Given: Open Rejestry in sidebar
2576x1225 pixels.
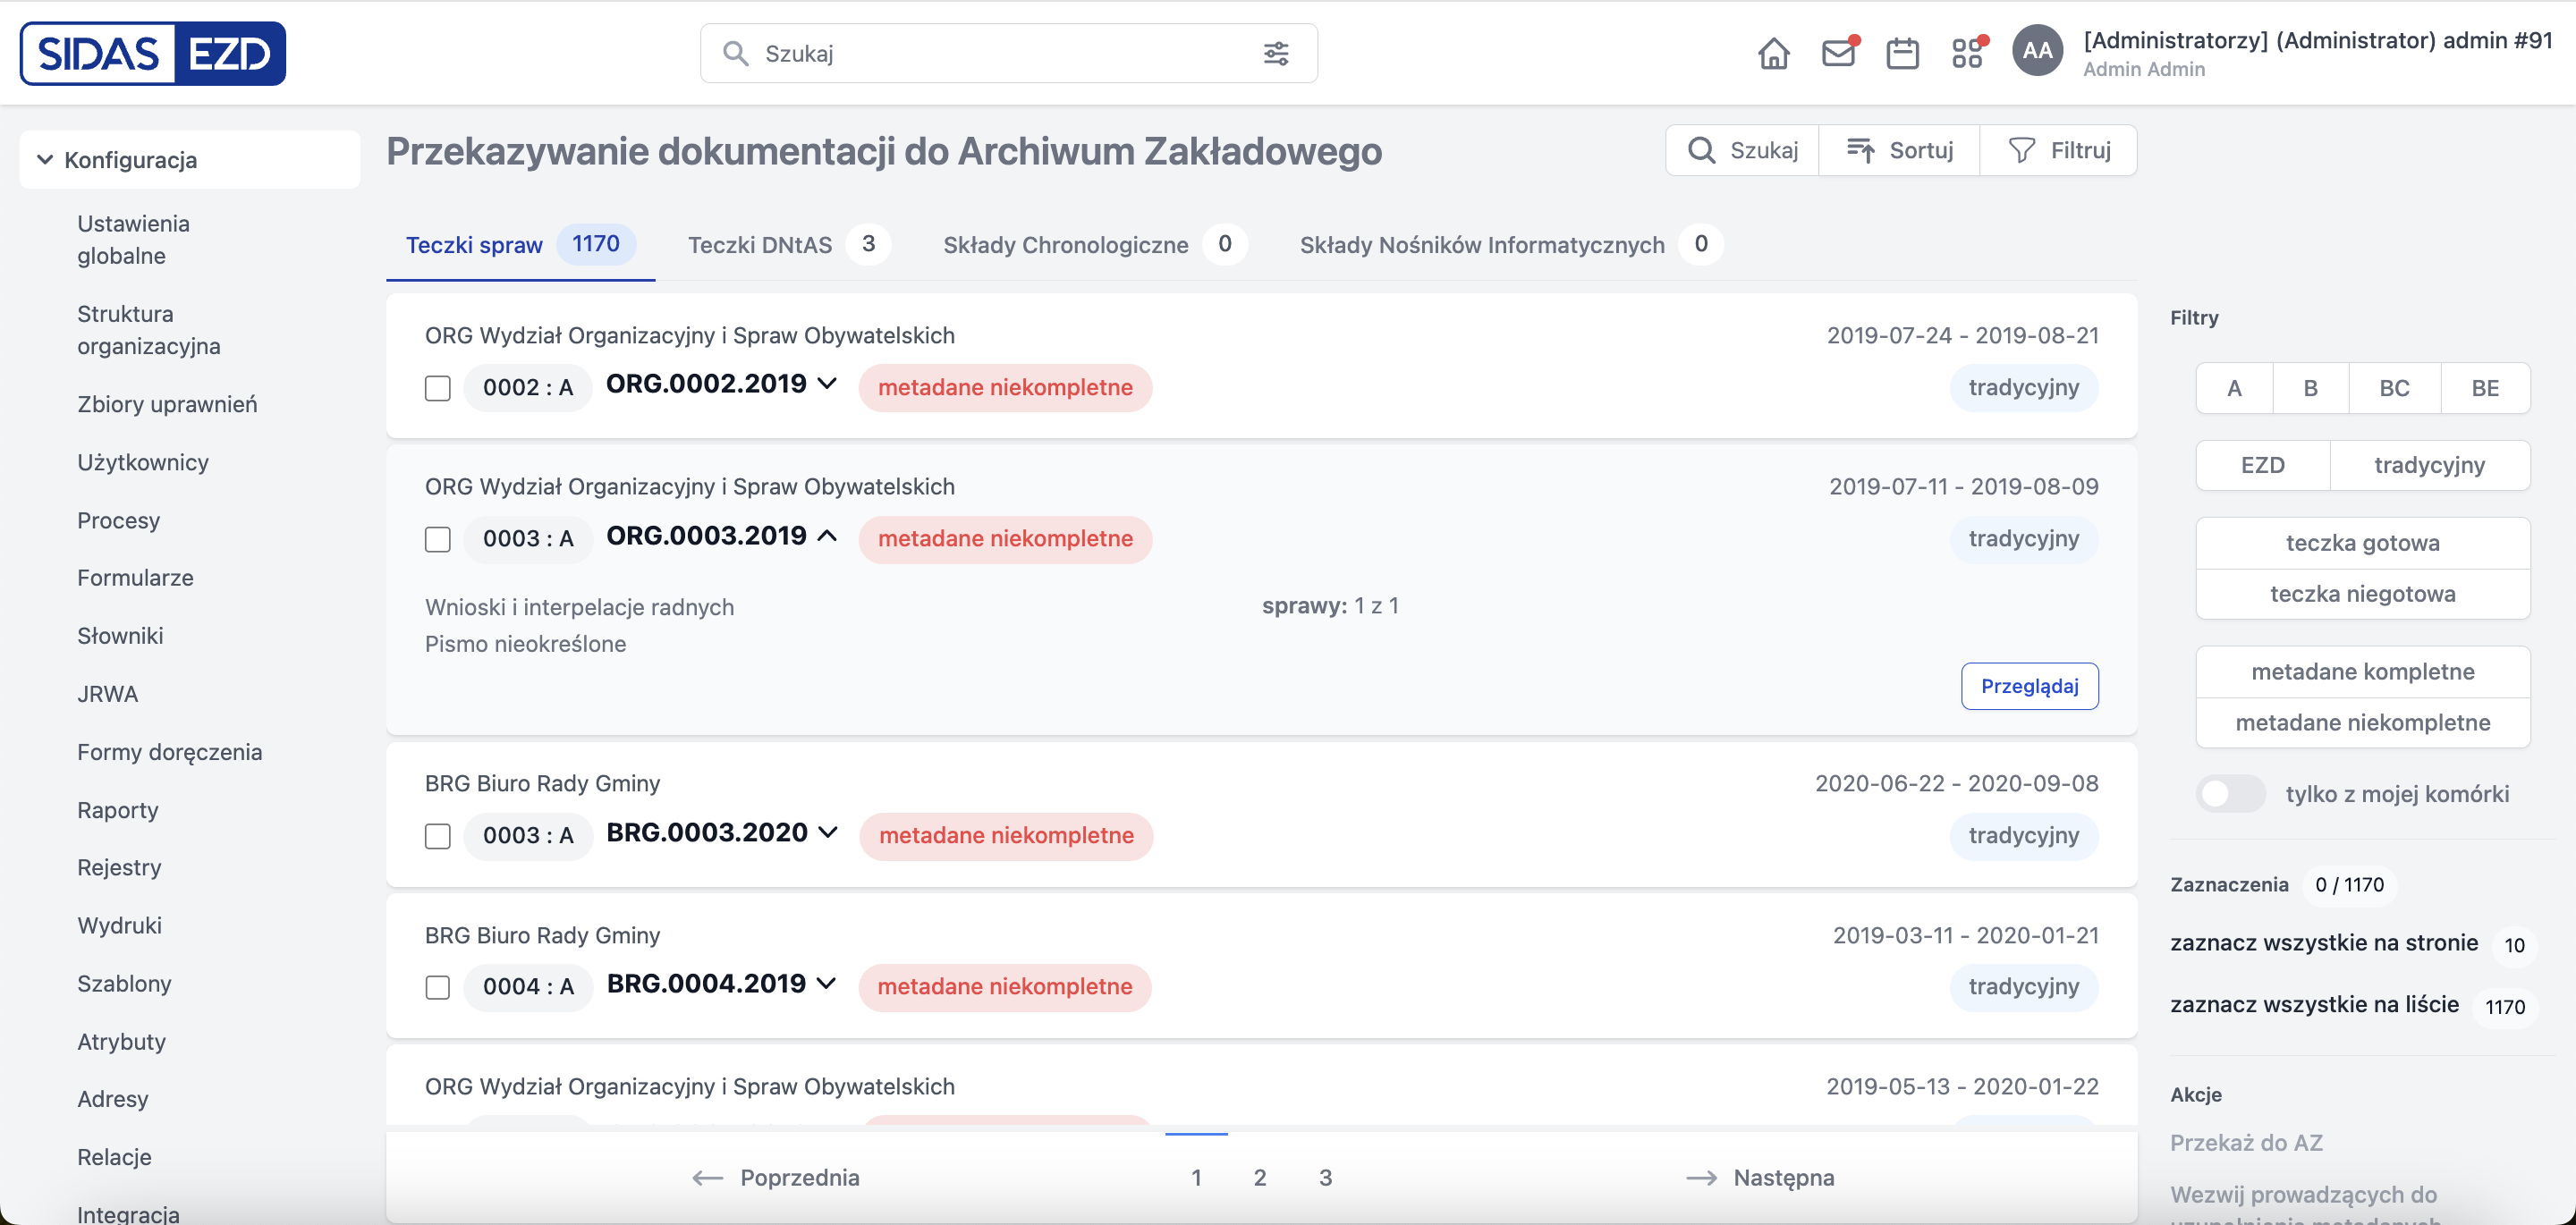Looking at the screenshot, I should coord(119,867).
